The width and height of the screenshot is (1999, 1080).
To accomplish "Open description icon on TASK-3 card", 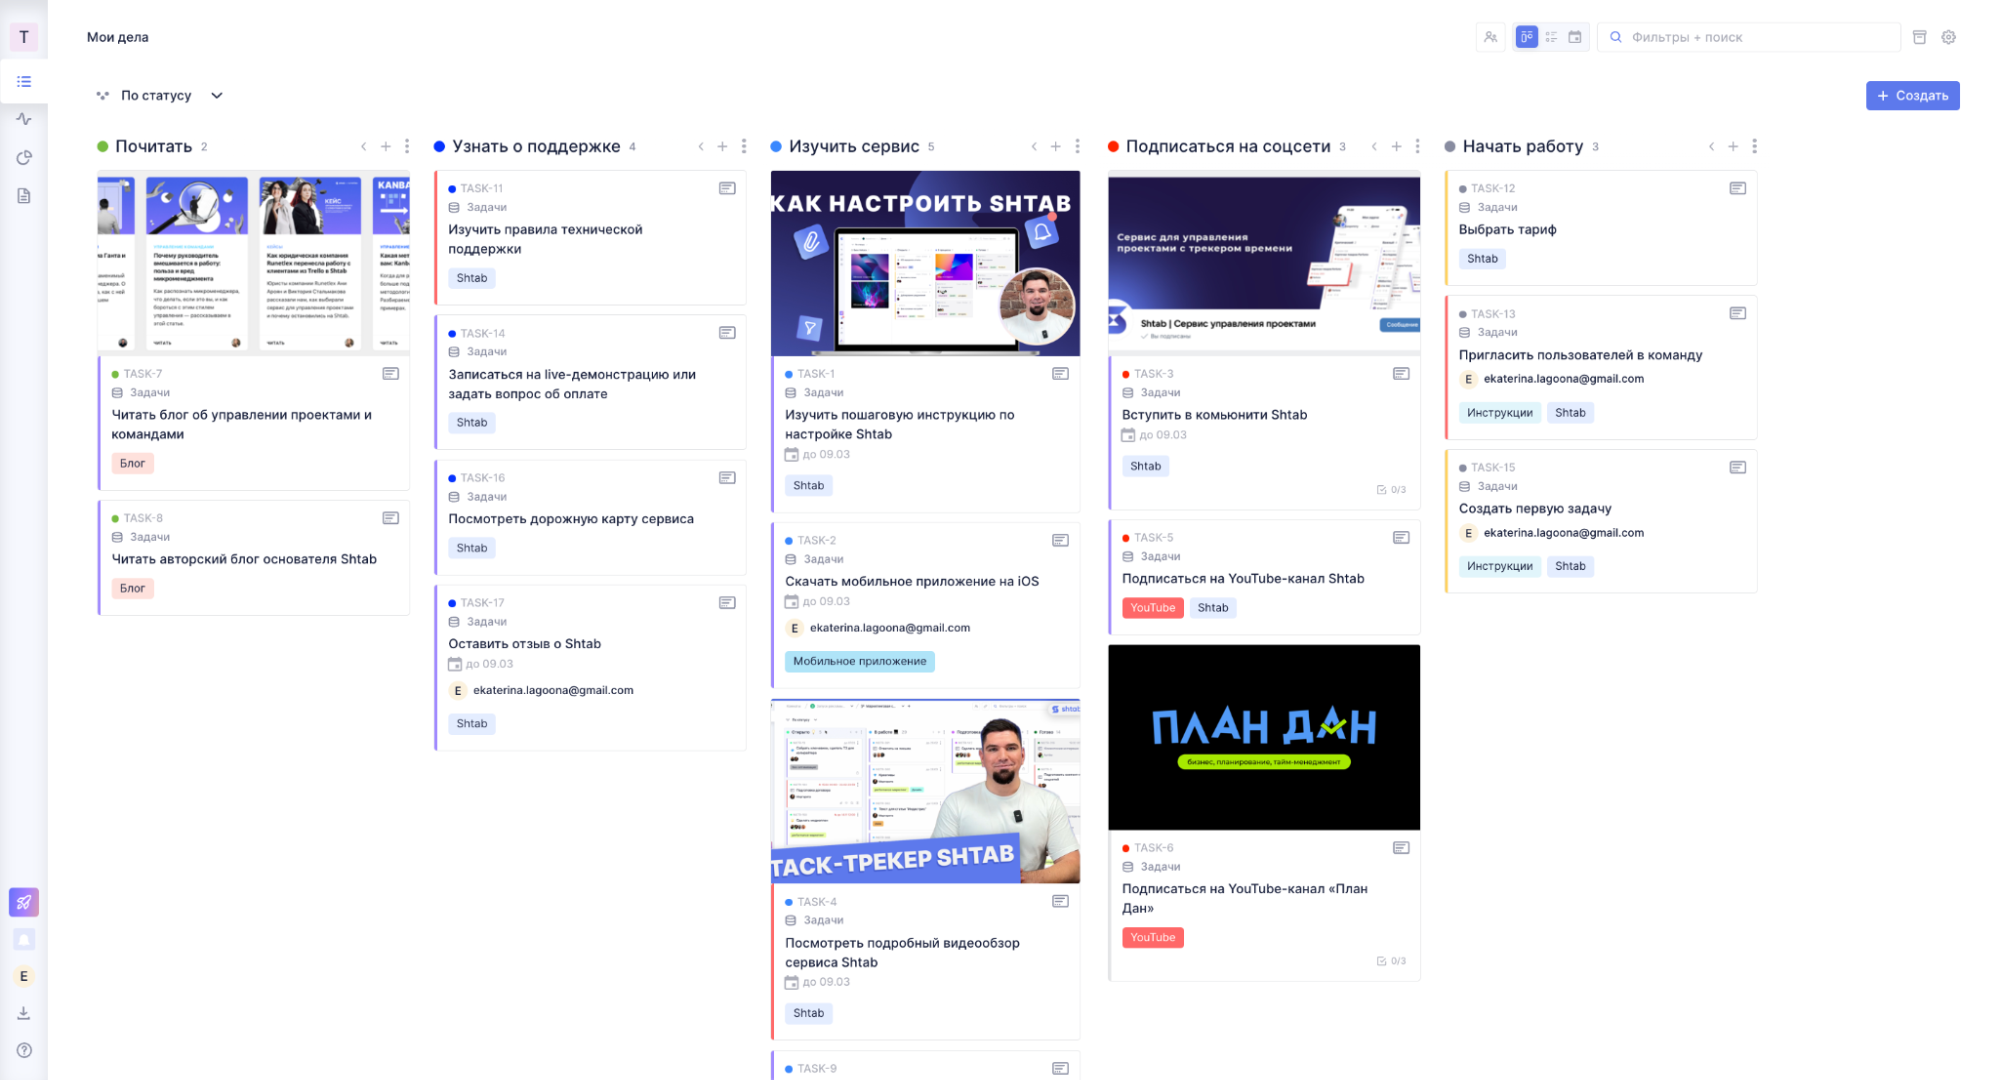I will (x=1401, y=373).
